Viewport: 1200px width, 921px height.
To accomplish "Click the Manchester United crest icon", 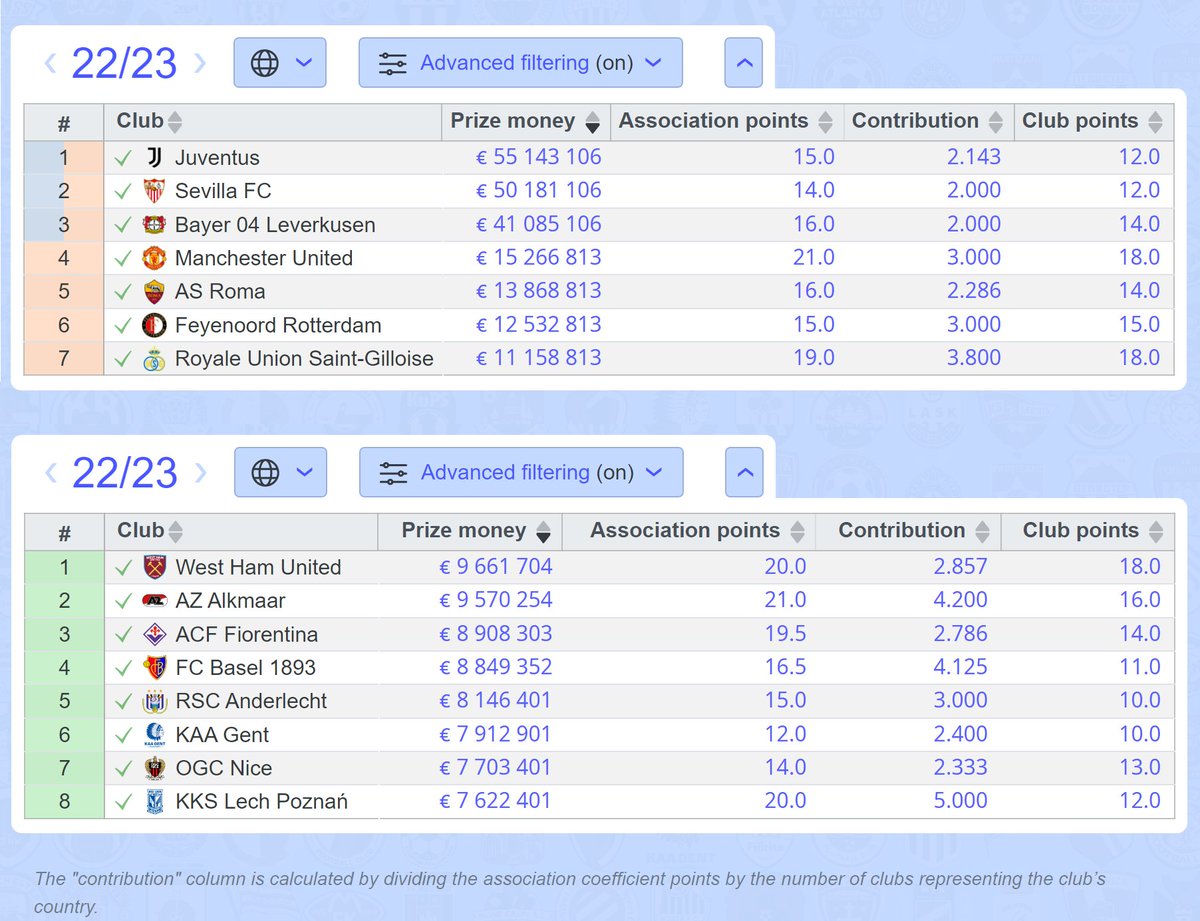I will [154, 258].
